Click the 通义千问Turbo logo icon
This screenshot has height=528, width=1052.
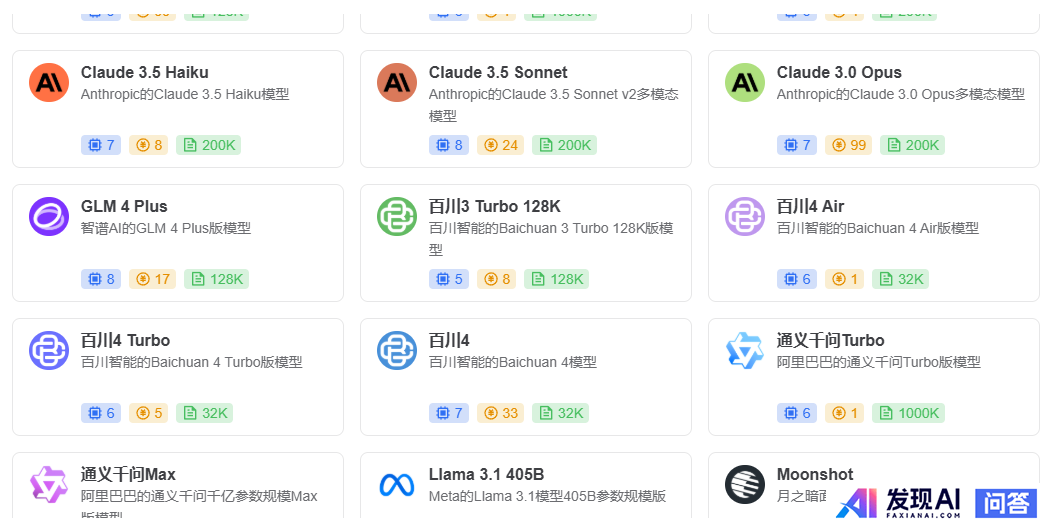tap(745, 350)
